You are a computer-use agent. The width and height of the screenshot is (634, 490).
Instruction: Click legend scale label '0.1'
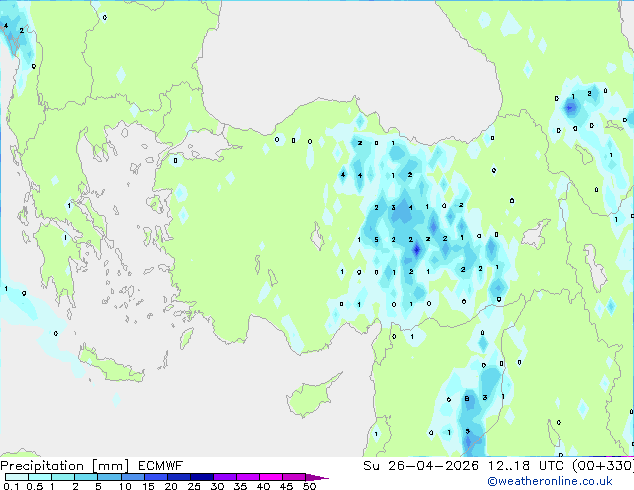click(x=11, y=486)
